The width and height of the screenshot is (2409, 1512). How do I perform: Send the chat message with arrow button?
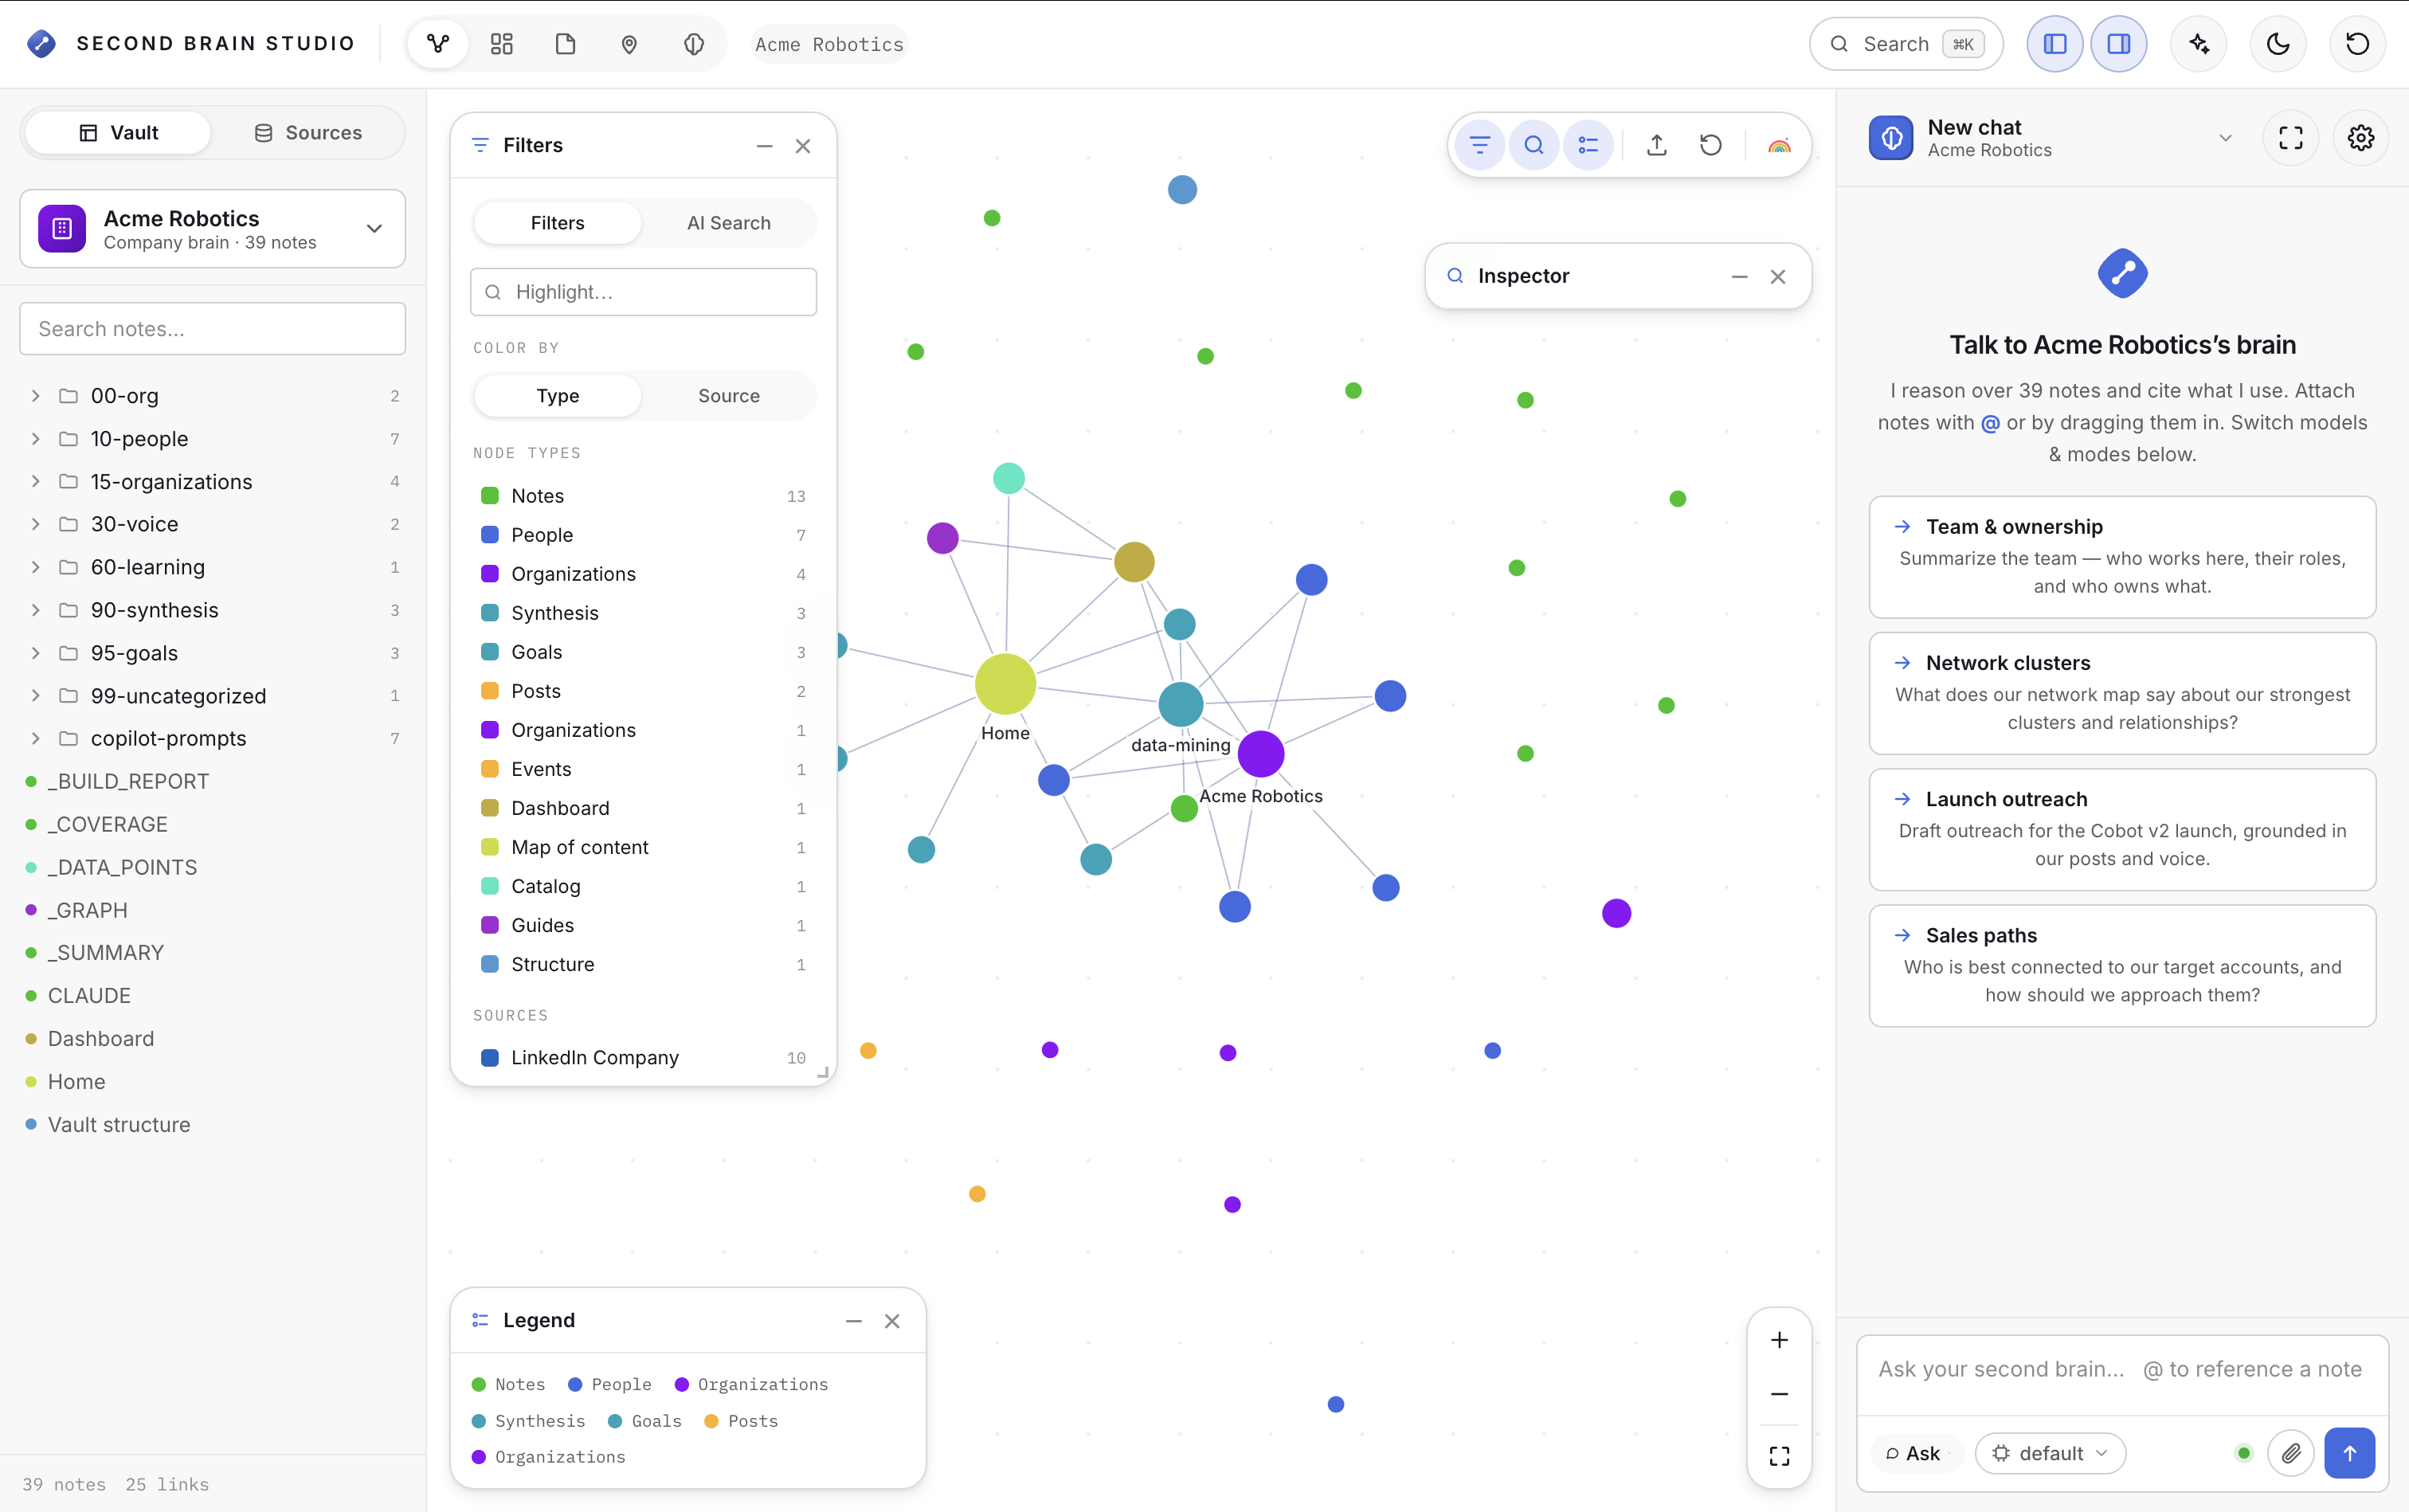pos(2349,1453)
